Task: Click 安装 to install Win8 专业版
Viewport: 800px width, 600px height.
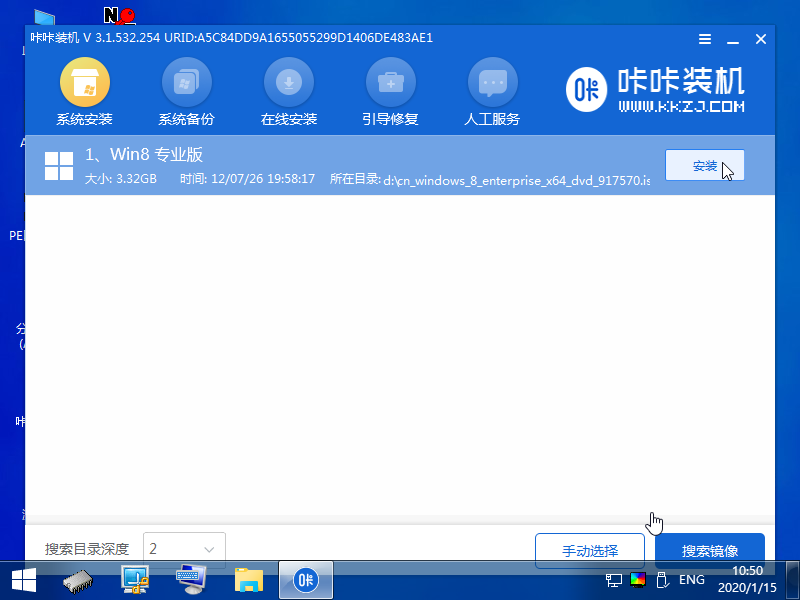Action: (705, 165)
